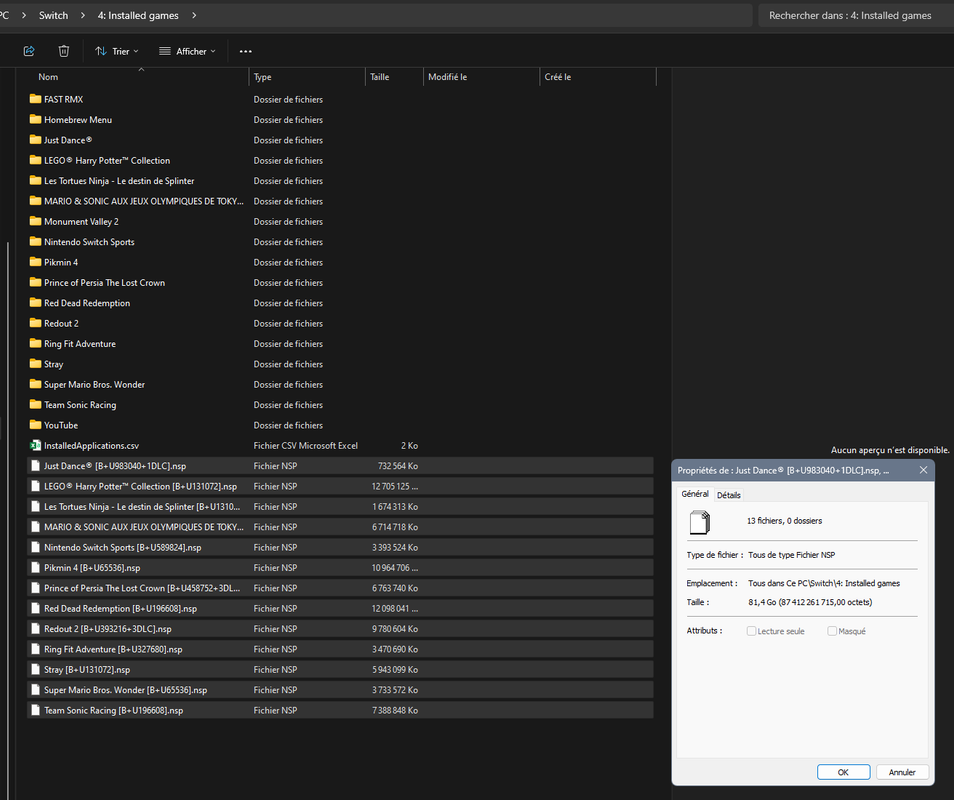Switch to Général tab in properties dialog
The image size is (954, 800).
695,494
